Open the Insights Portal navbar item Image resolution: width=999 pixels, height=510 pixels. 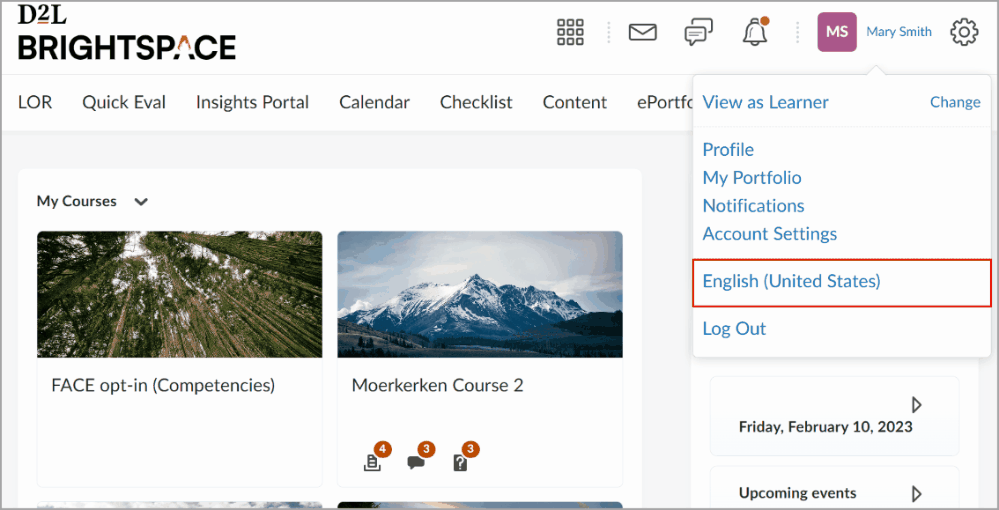[x=252, y=102]
